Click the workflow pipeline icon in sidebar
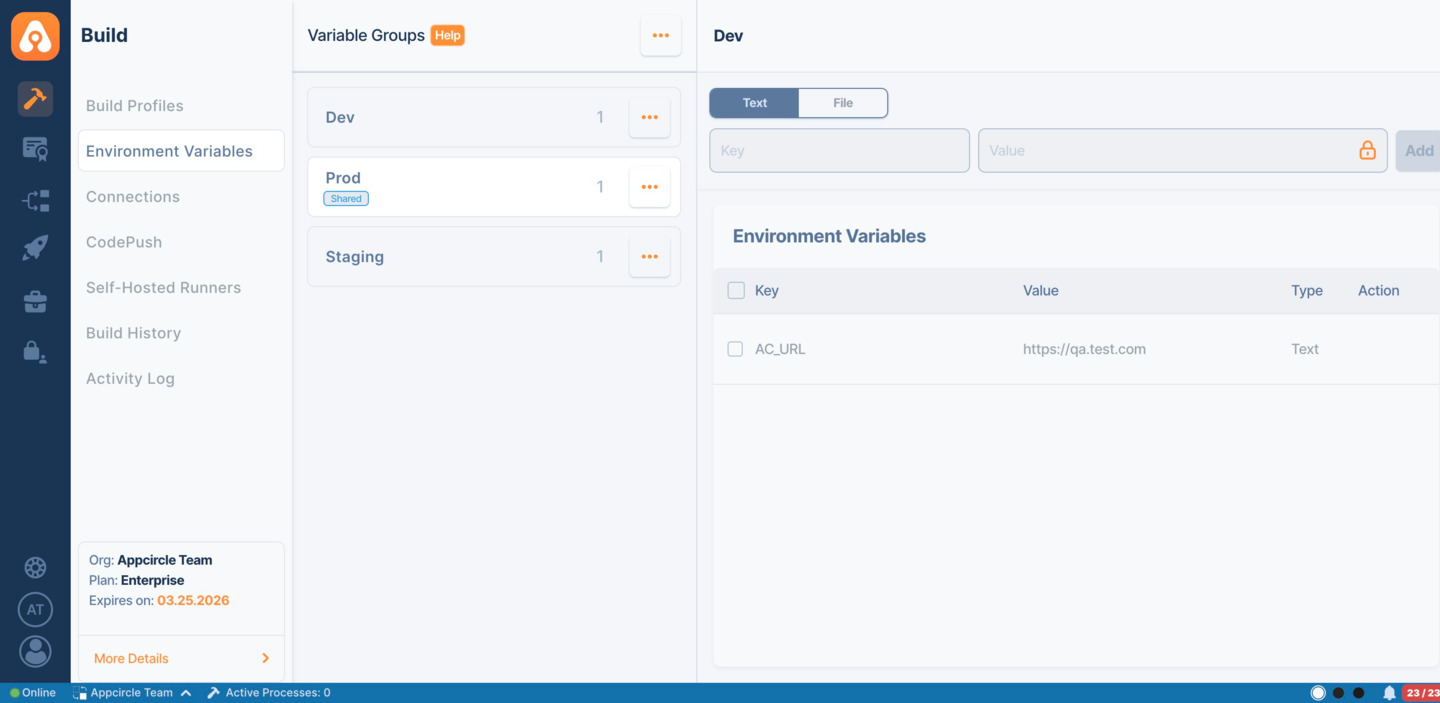1440x703 pixels. (x=35, y=200)
